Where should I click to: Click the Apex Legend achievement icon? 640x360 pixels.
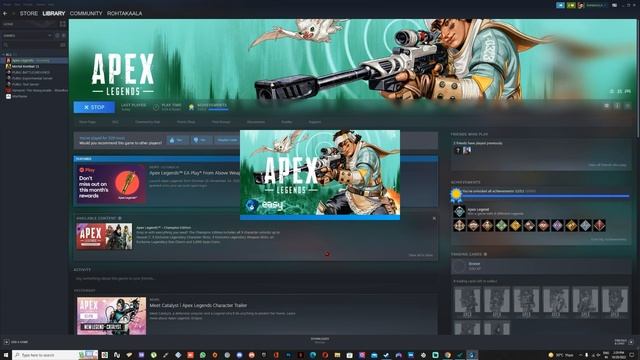click(459, 211)
